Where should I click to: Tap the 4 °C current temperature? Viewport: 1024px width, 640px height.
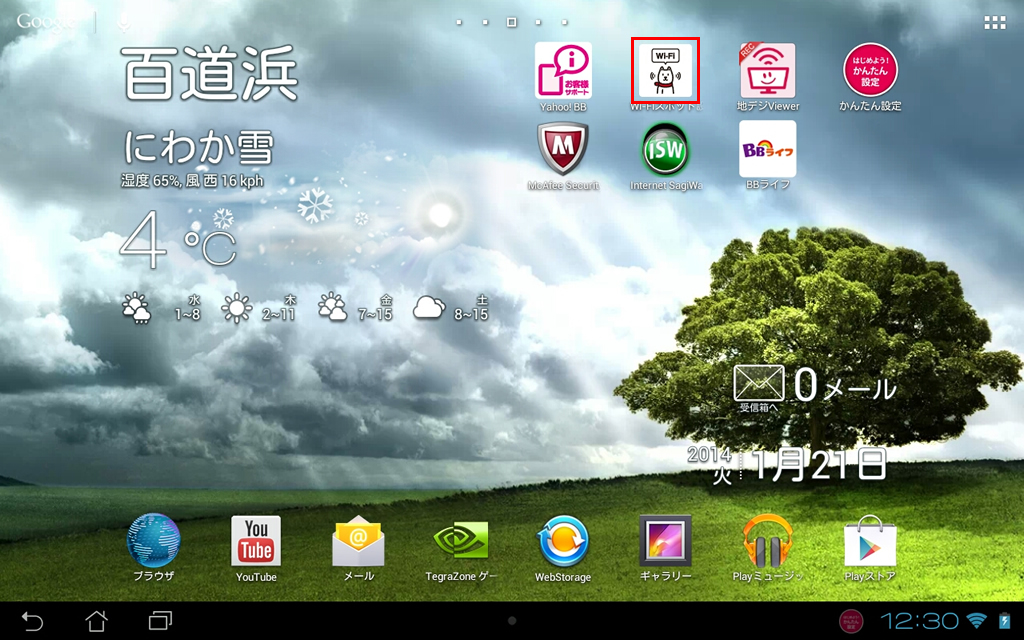(178, 240)
